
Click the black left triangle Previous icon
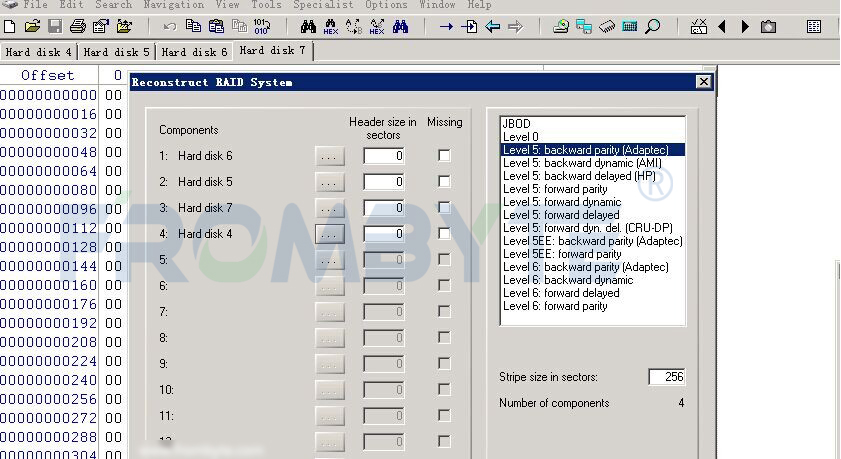(x=722, y=26)
